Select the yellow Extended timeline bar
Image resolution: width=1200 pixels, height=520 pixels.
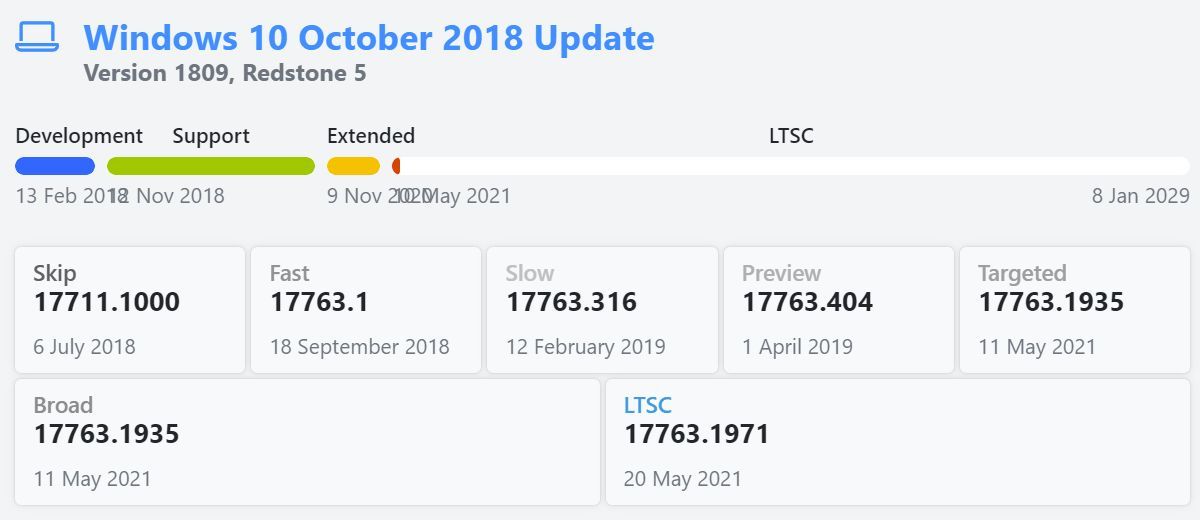pyautogui.click(x=353, y=166)
